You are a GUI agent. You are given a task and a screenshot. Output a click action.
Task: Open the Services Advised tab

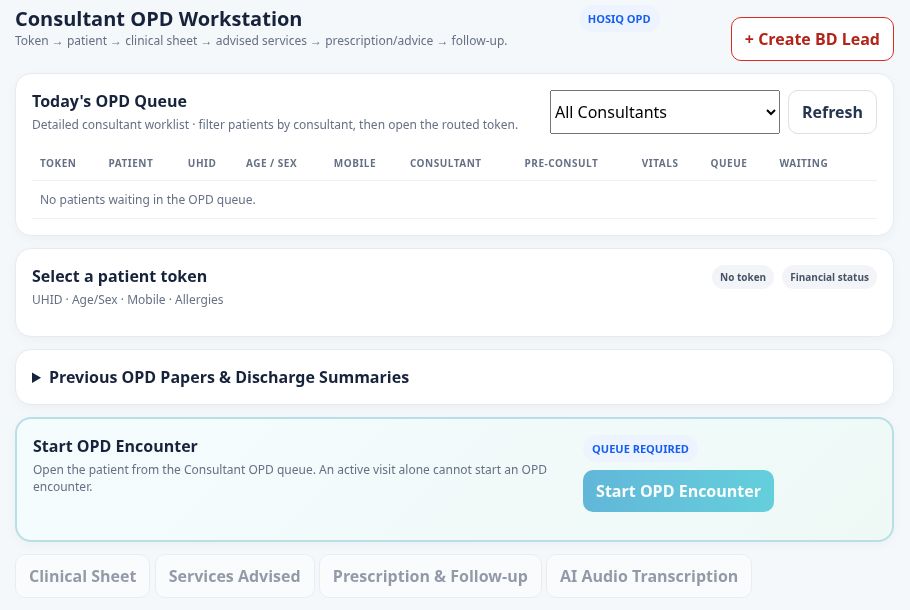coord(234,576)
